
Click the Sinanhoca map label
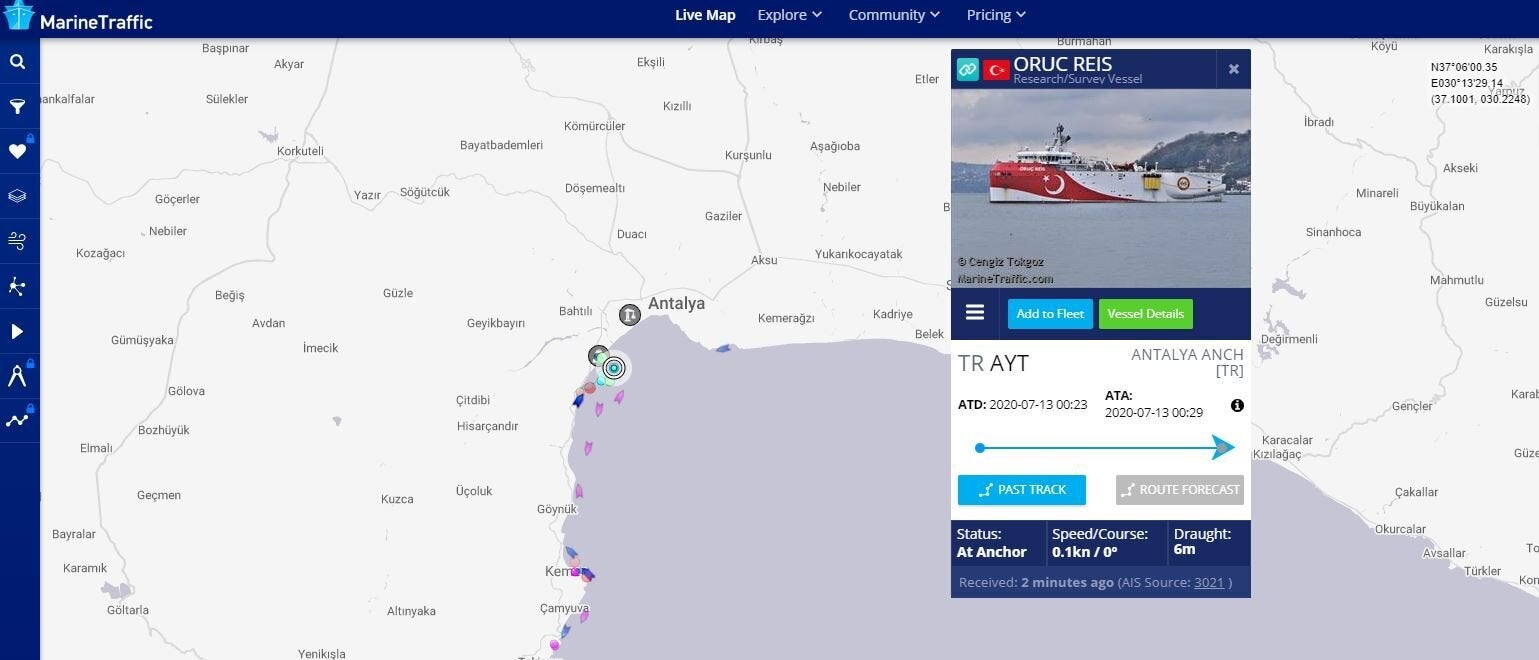1333,232
